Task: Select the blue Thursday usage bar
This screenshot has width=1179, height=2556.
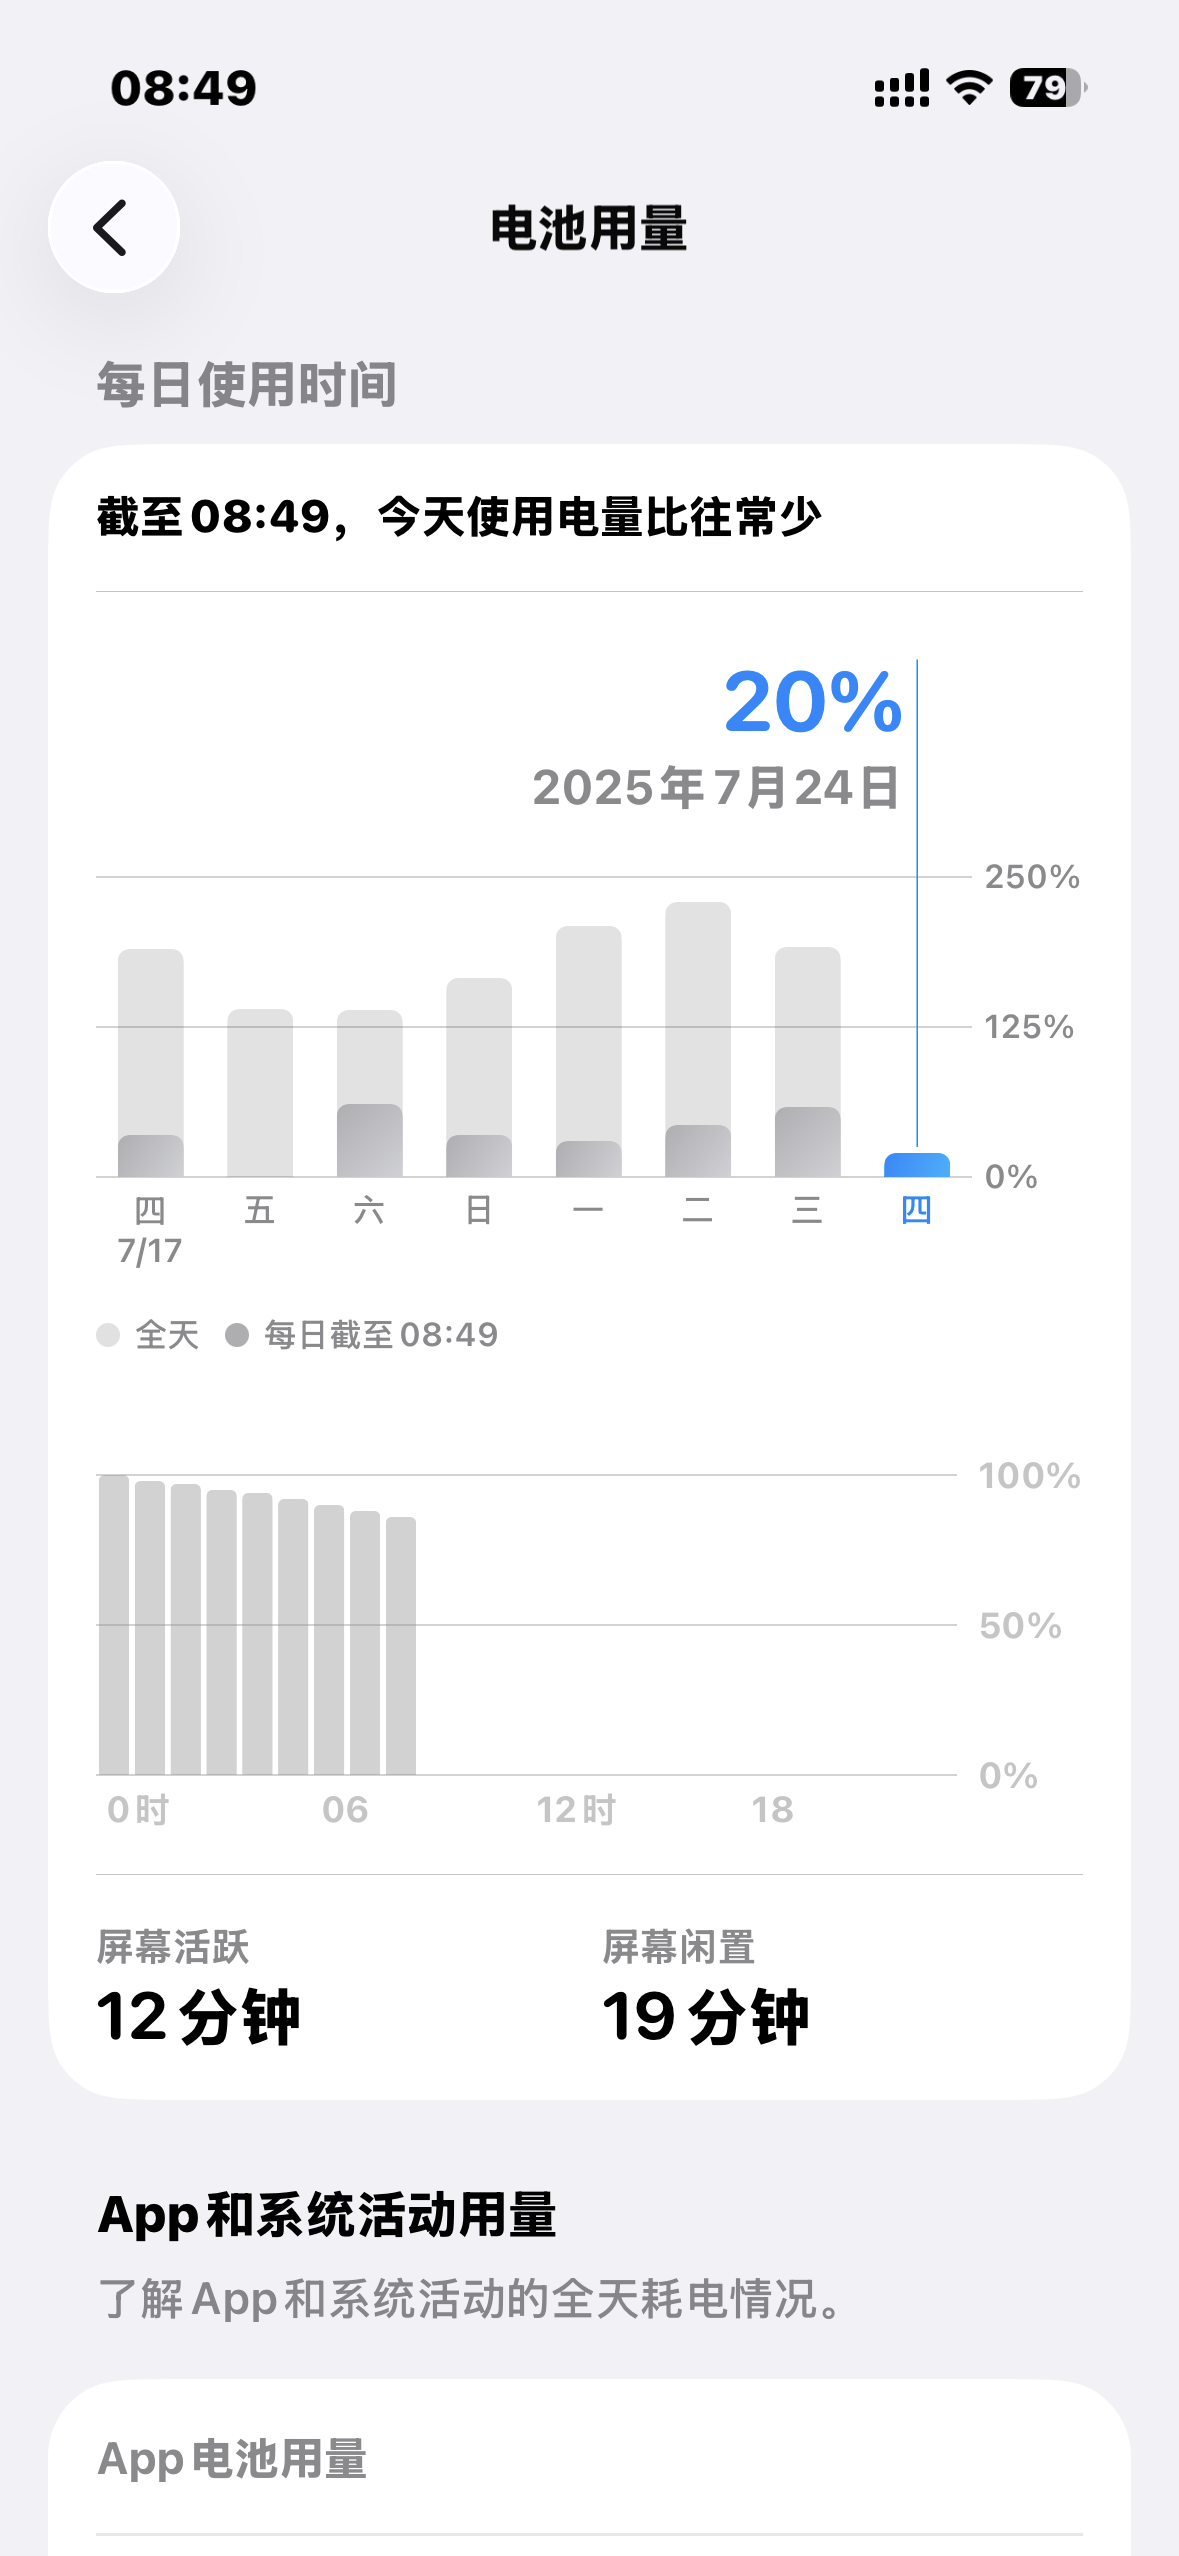Action: [916, 1165]
